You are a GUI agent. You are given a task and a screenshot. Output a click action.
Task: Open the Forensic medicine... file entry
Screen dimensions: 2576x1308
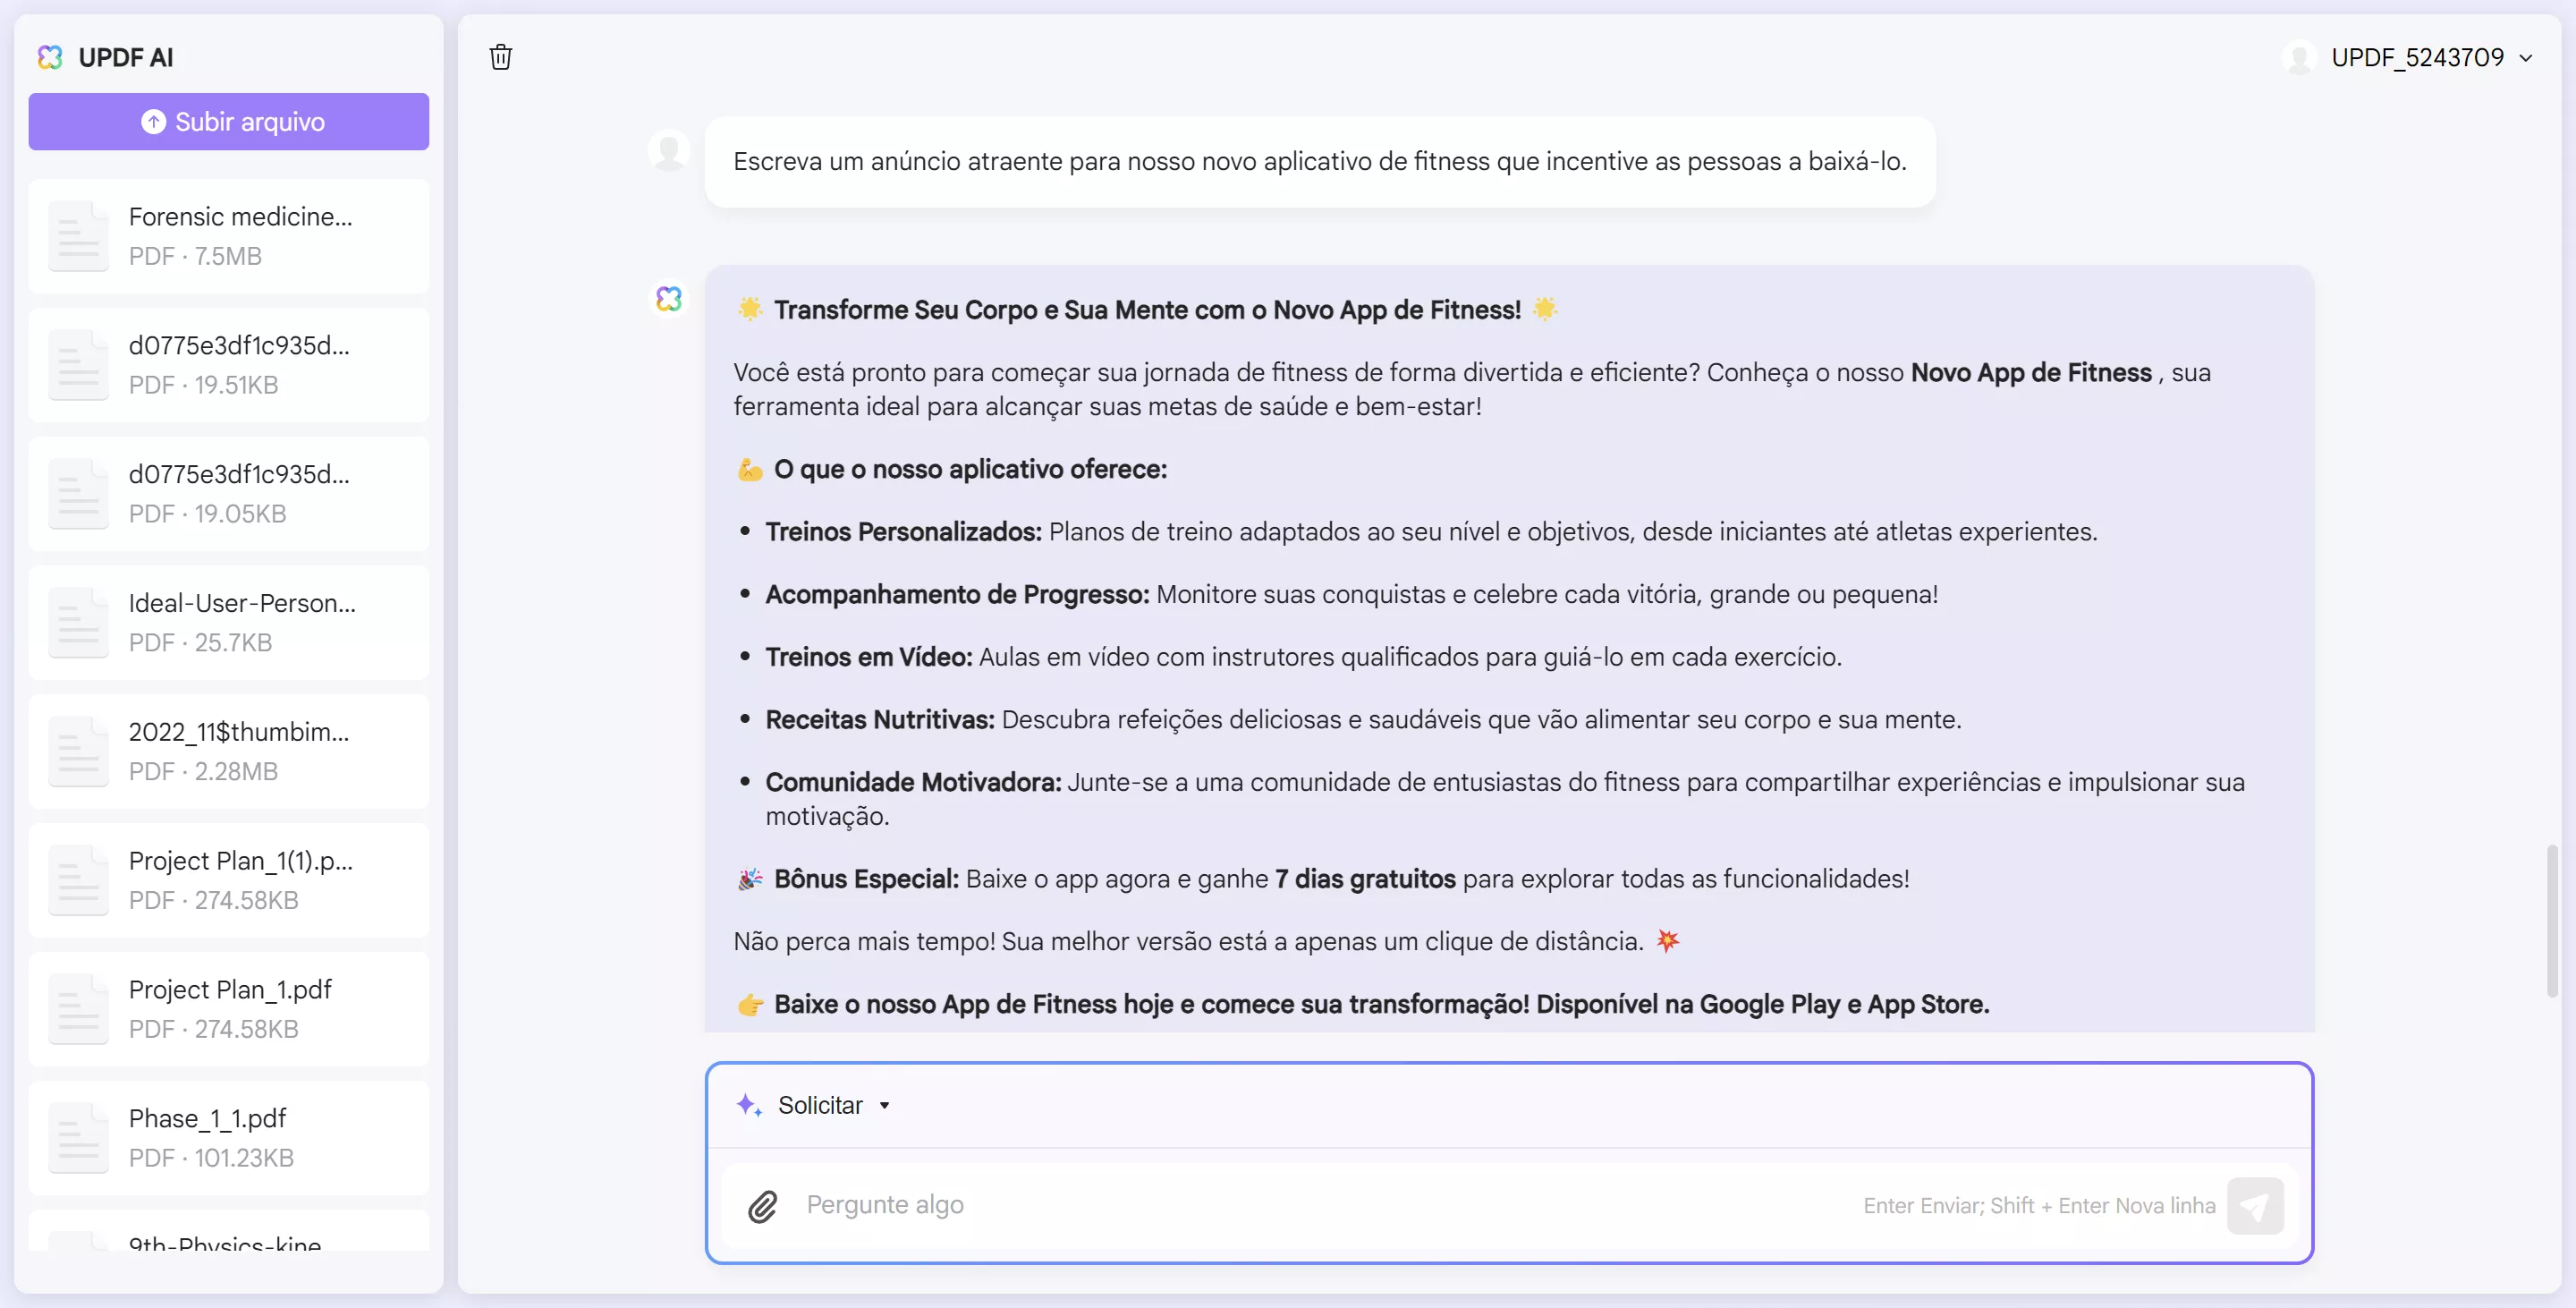pos(229,236)
